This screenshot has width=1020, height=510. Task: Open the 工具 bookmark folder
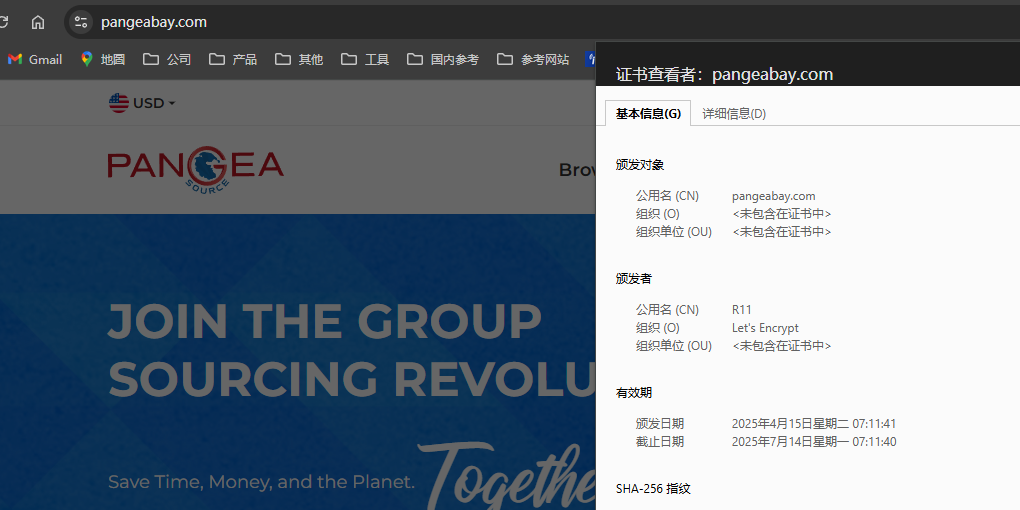pos(365,59)
